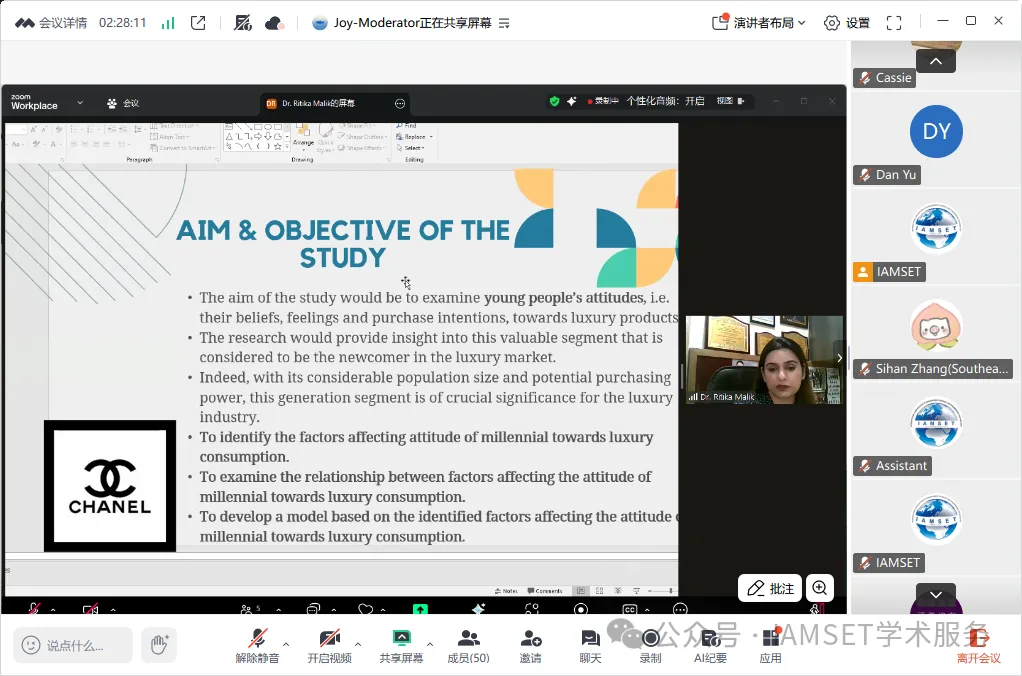Screen dimensions: 1022x676
Task: Click Arrange in PowerPoint Drawing group
Action: point(303,135)
